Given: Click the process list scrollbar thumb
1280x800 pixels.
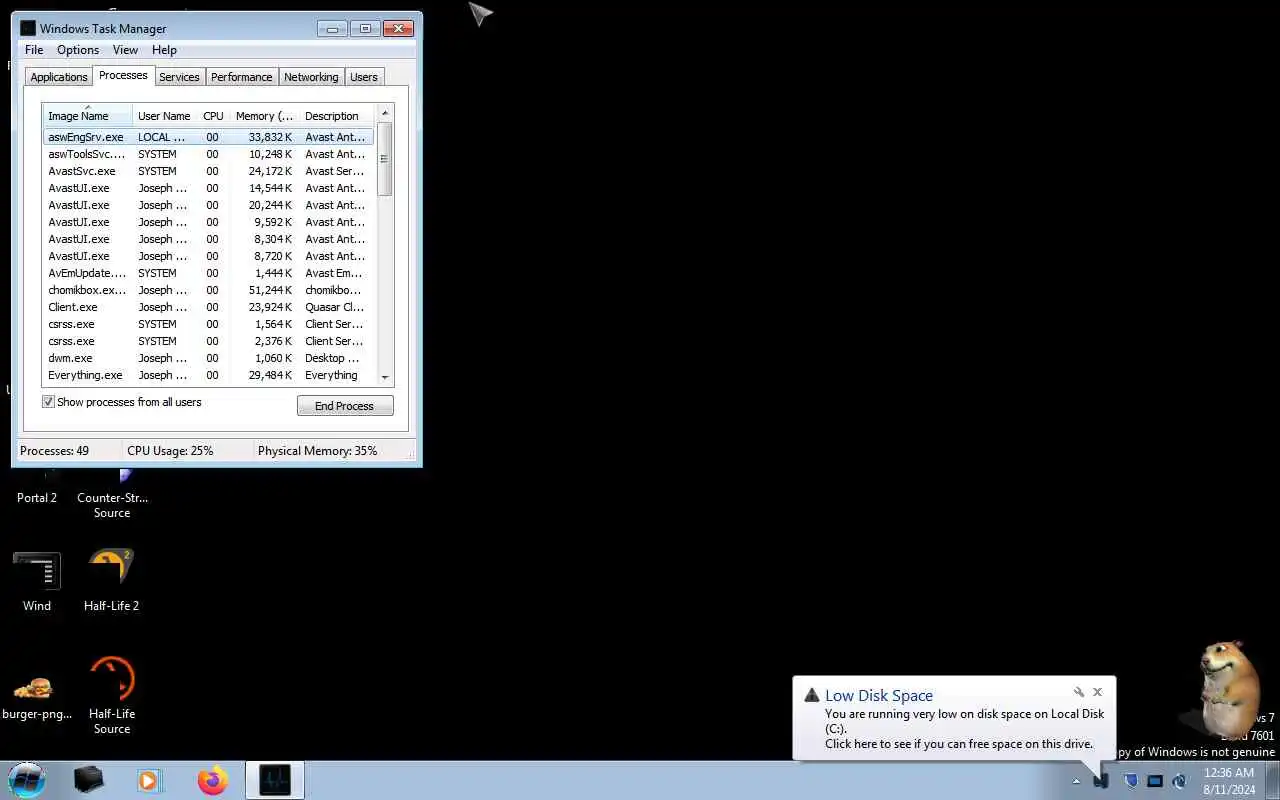Looking at the screenshot, I should click(385, 158).
